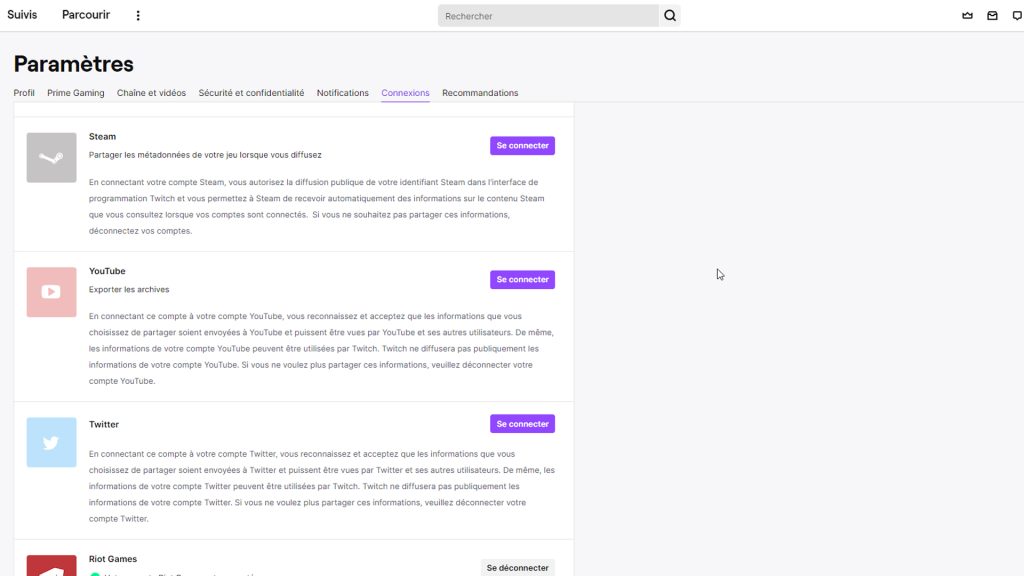Click the Suivis menu item

pyautogui.click(x=22, y=14)
